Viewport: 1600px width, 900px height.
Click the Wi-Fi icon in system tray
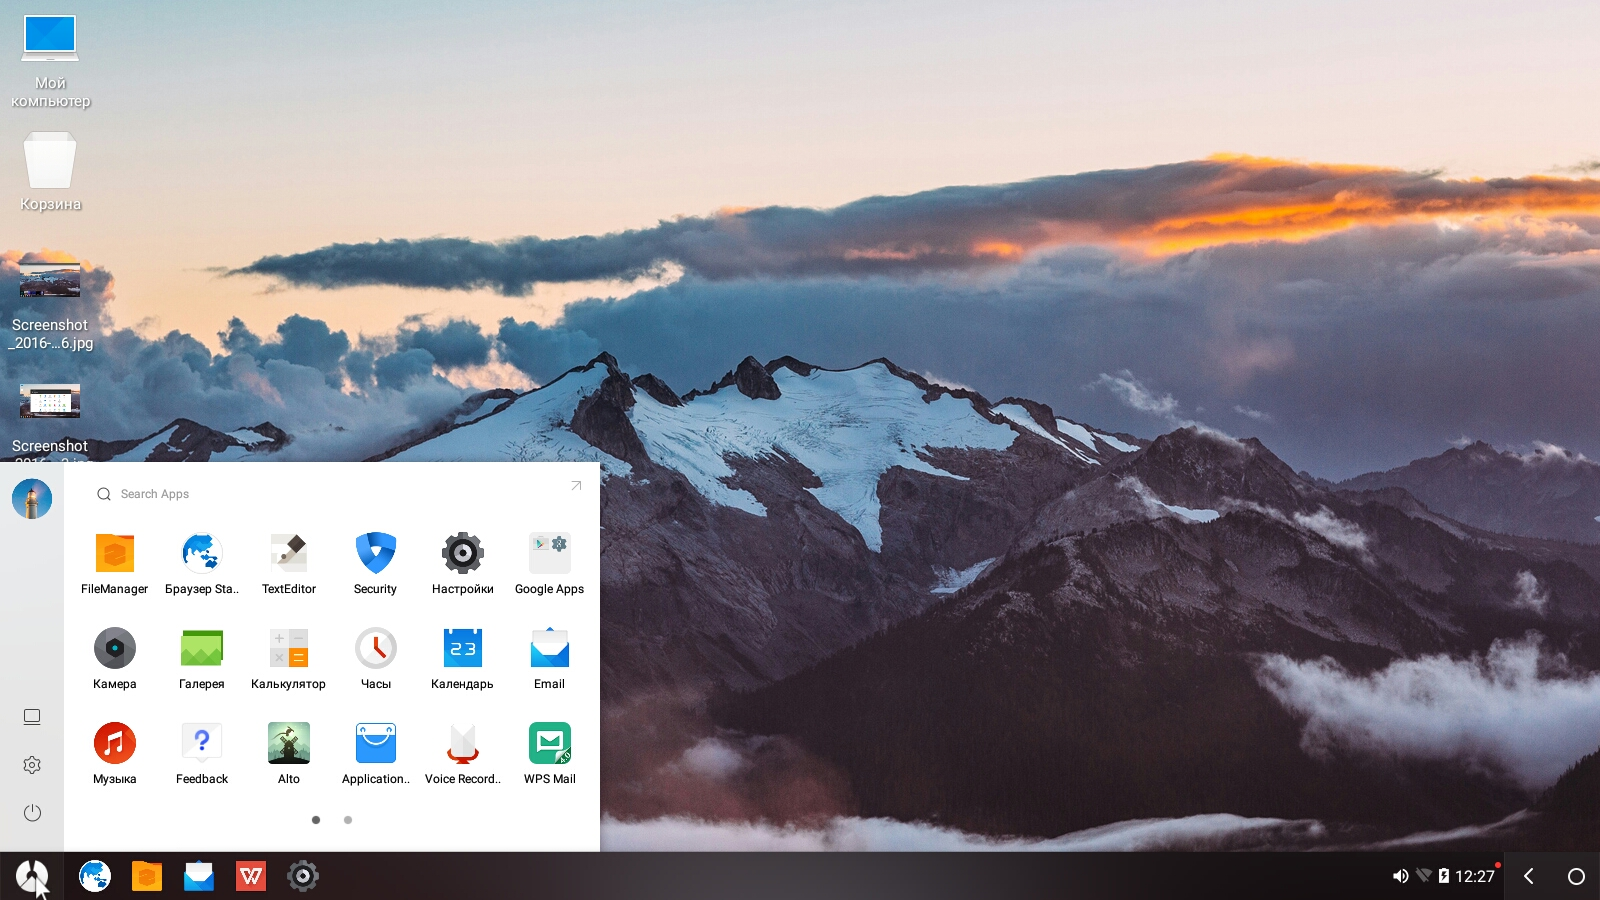(1424, 876)
